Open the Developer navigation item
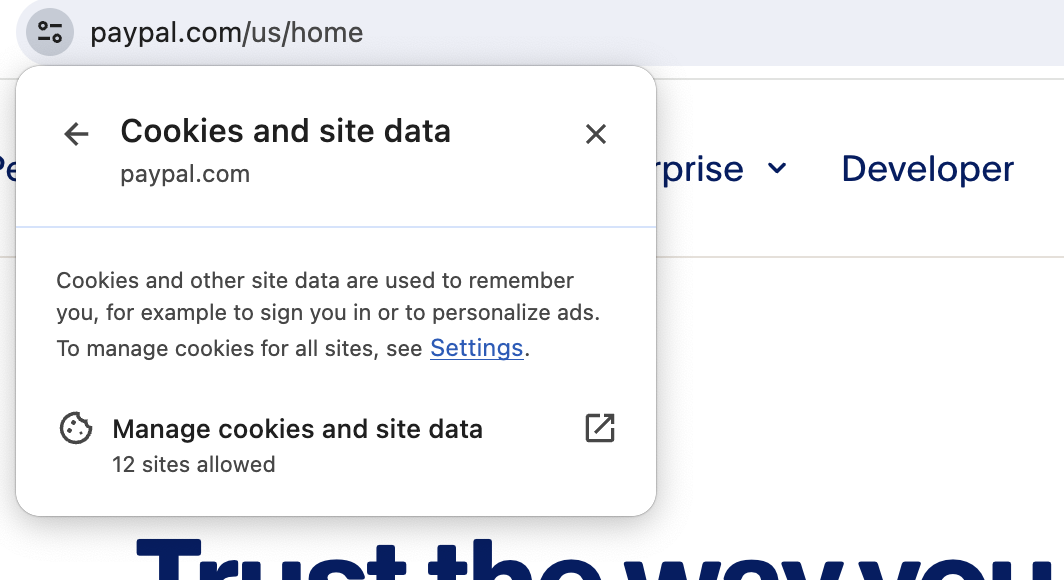Screen dimensions: 1064x580 pyautogui.click(x=927, y=169)
